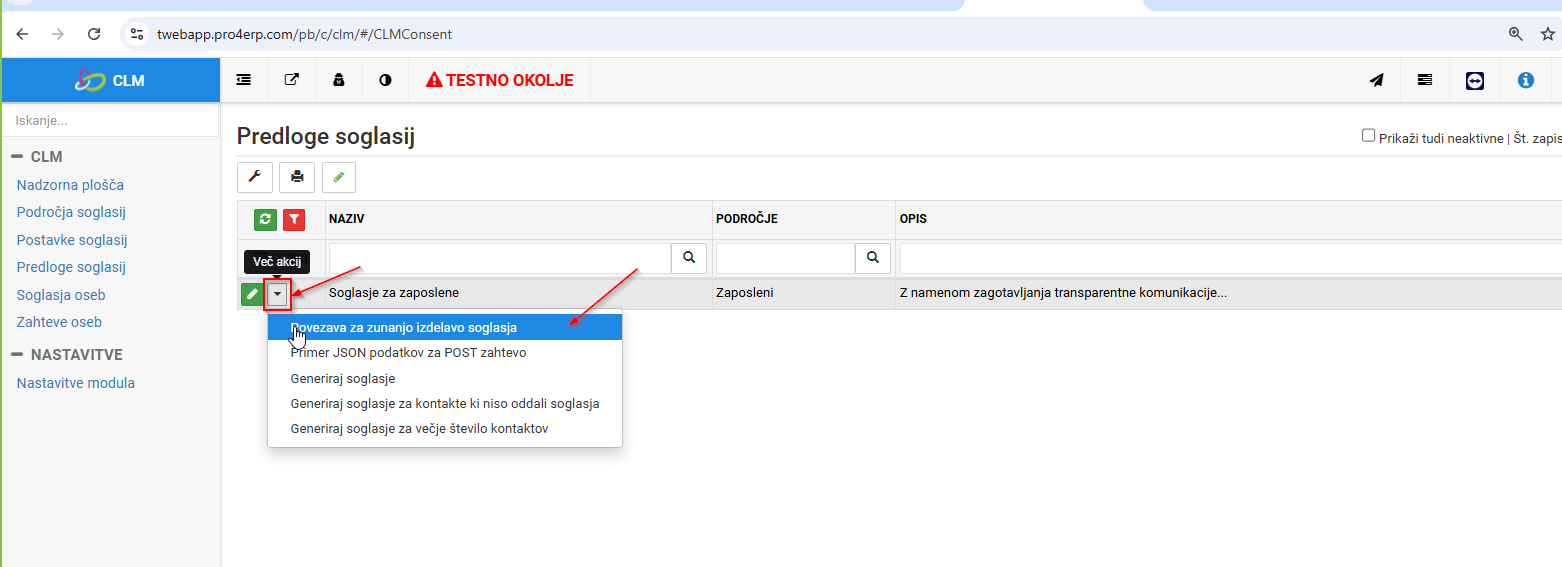Click the lock icon in top toolbar
Viewport: 1562px width, 567px height.
pos(339,80)
